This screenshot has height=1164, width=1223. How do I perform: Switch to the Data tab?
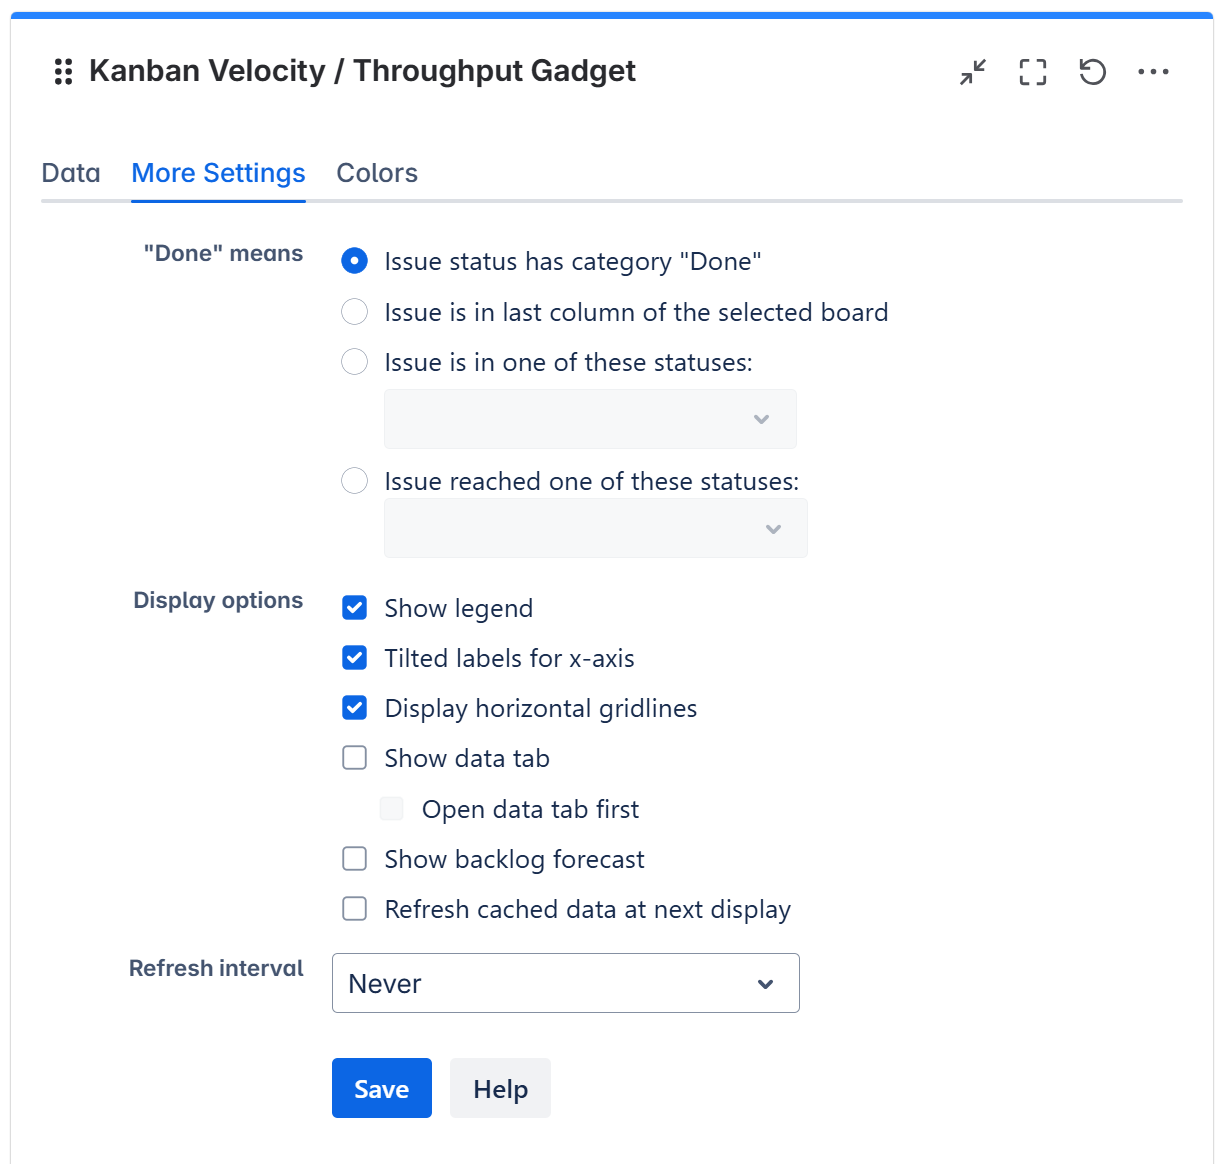pos(71,173)
